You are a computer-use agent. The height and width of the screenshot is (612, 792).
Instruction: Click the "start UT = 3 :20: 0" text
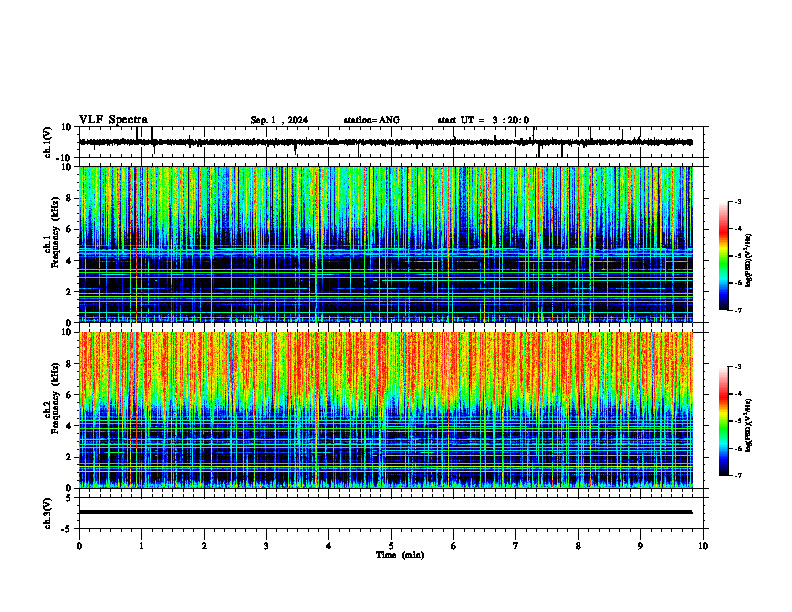click(x=483, y=120)
